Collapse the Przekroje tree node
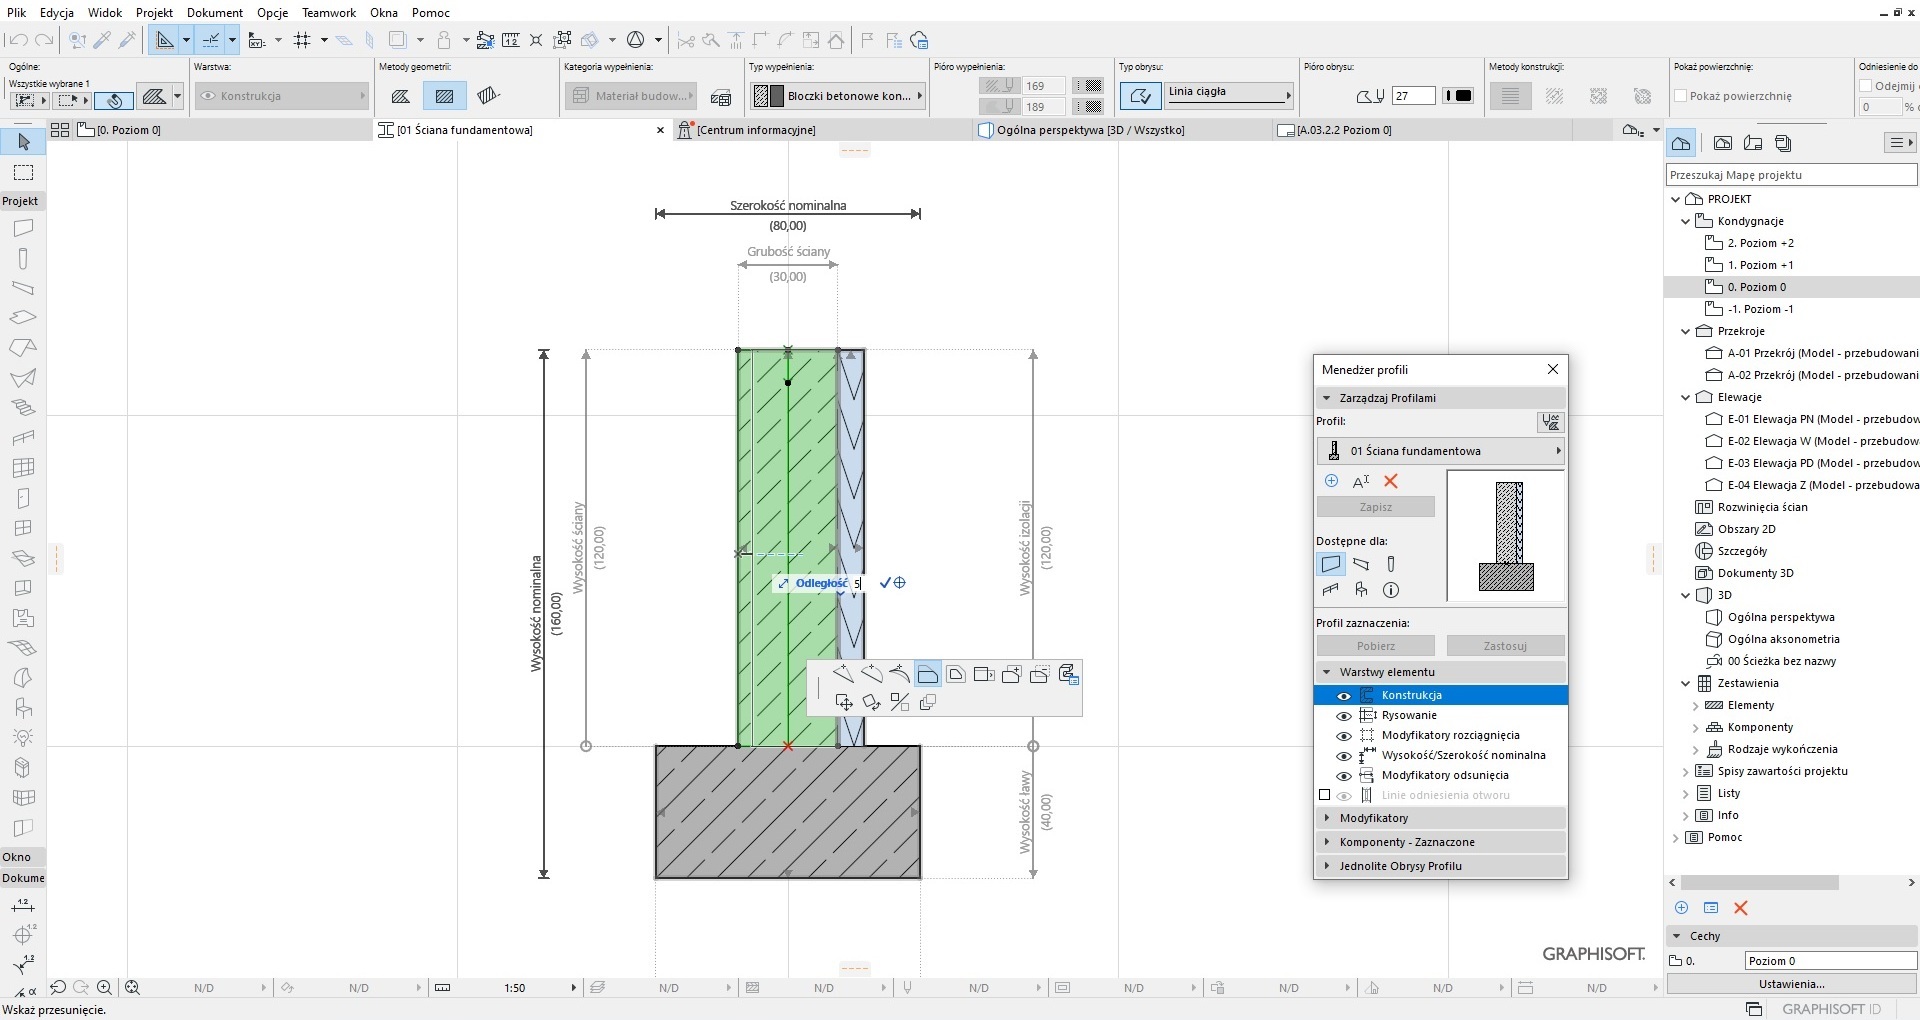The image size is (1920, 1020). [x=1685, y=331]
